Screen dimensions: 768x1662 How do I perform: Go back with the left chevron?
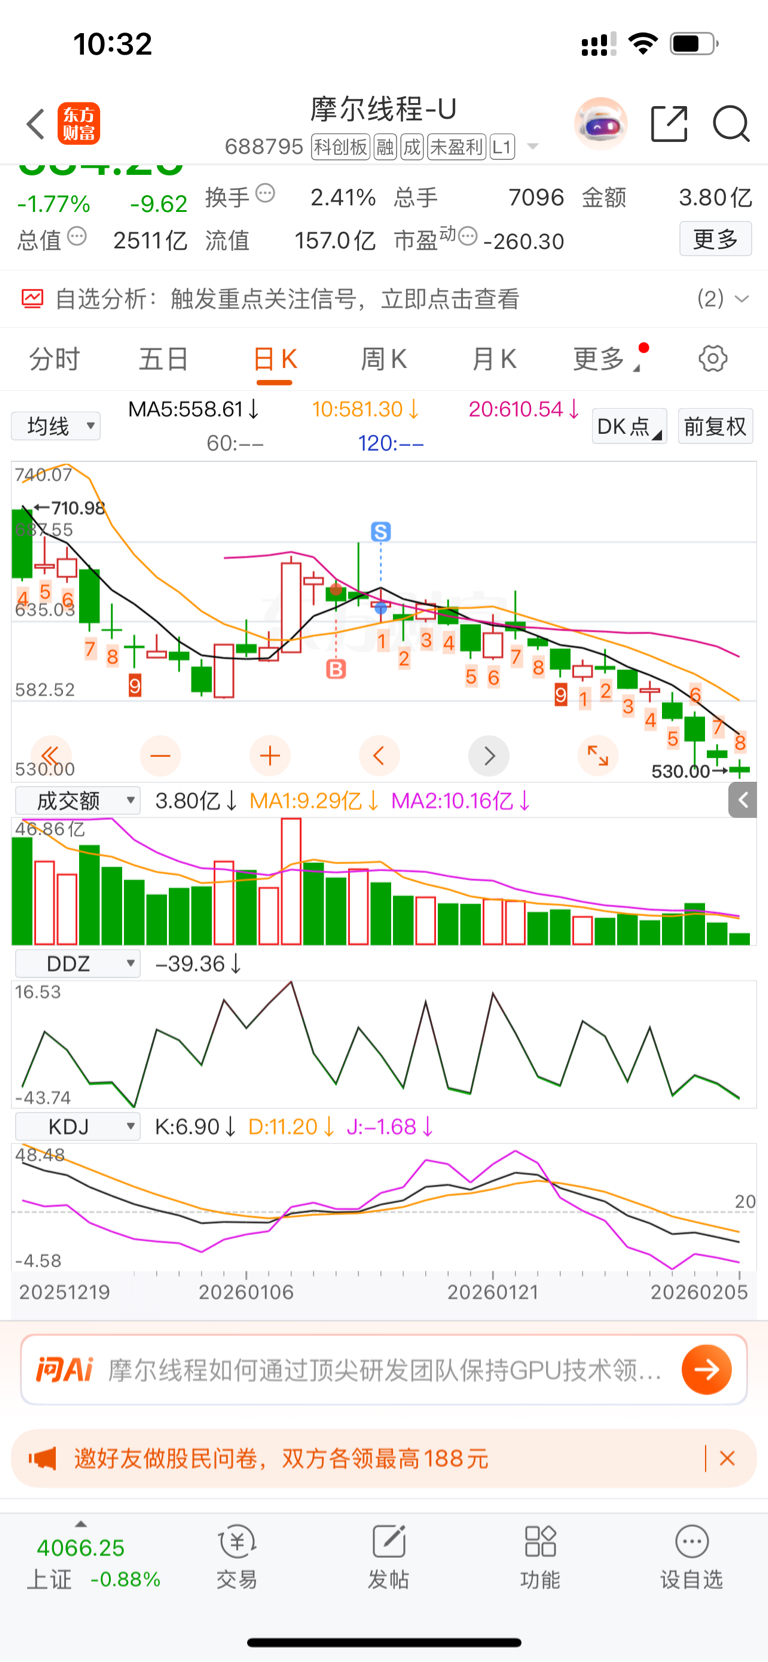point(36,125)
